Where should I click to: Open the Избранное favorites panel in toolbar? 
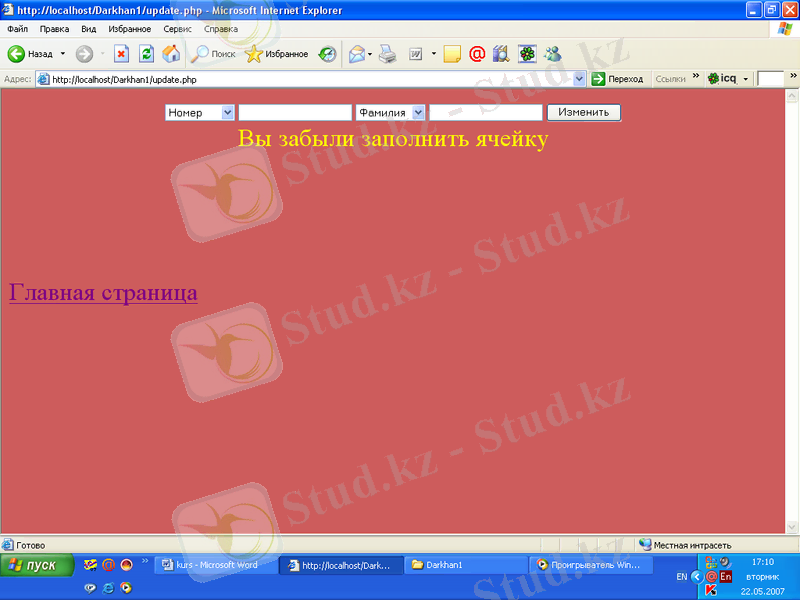tap(276, 54)
